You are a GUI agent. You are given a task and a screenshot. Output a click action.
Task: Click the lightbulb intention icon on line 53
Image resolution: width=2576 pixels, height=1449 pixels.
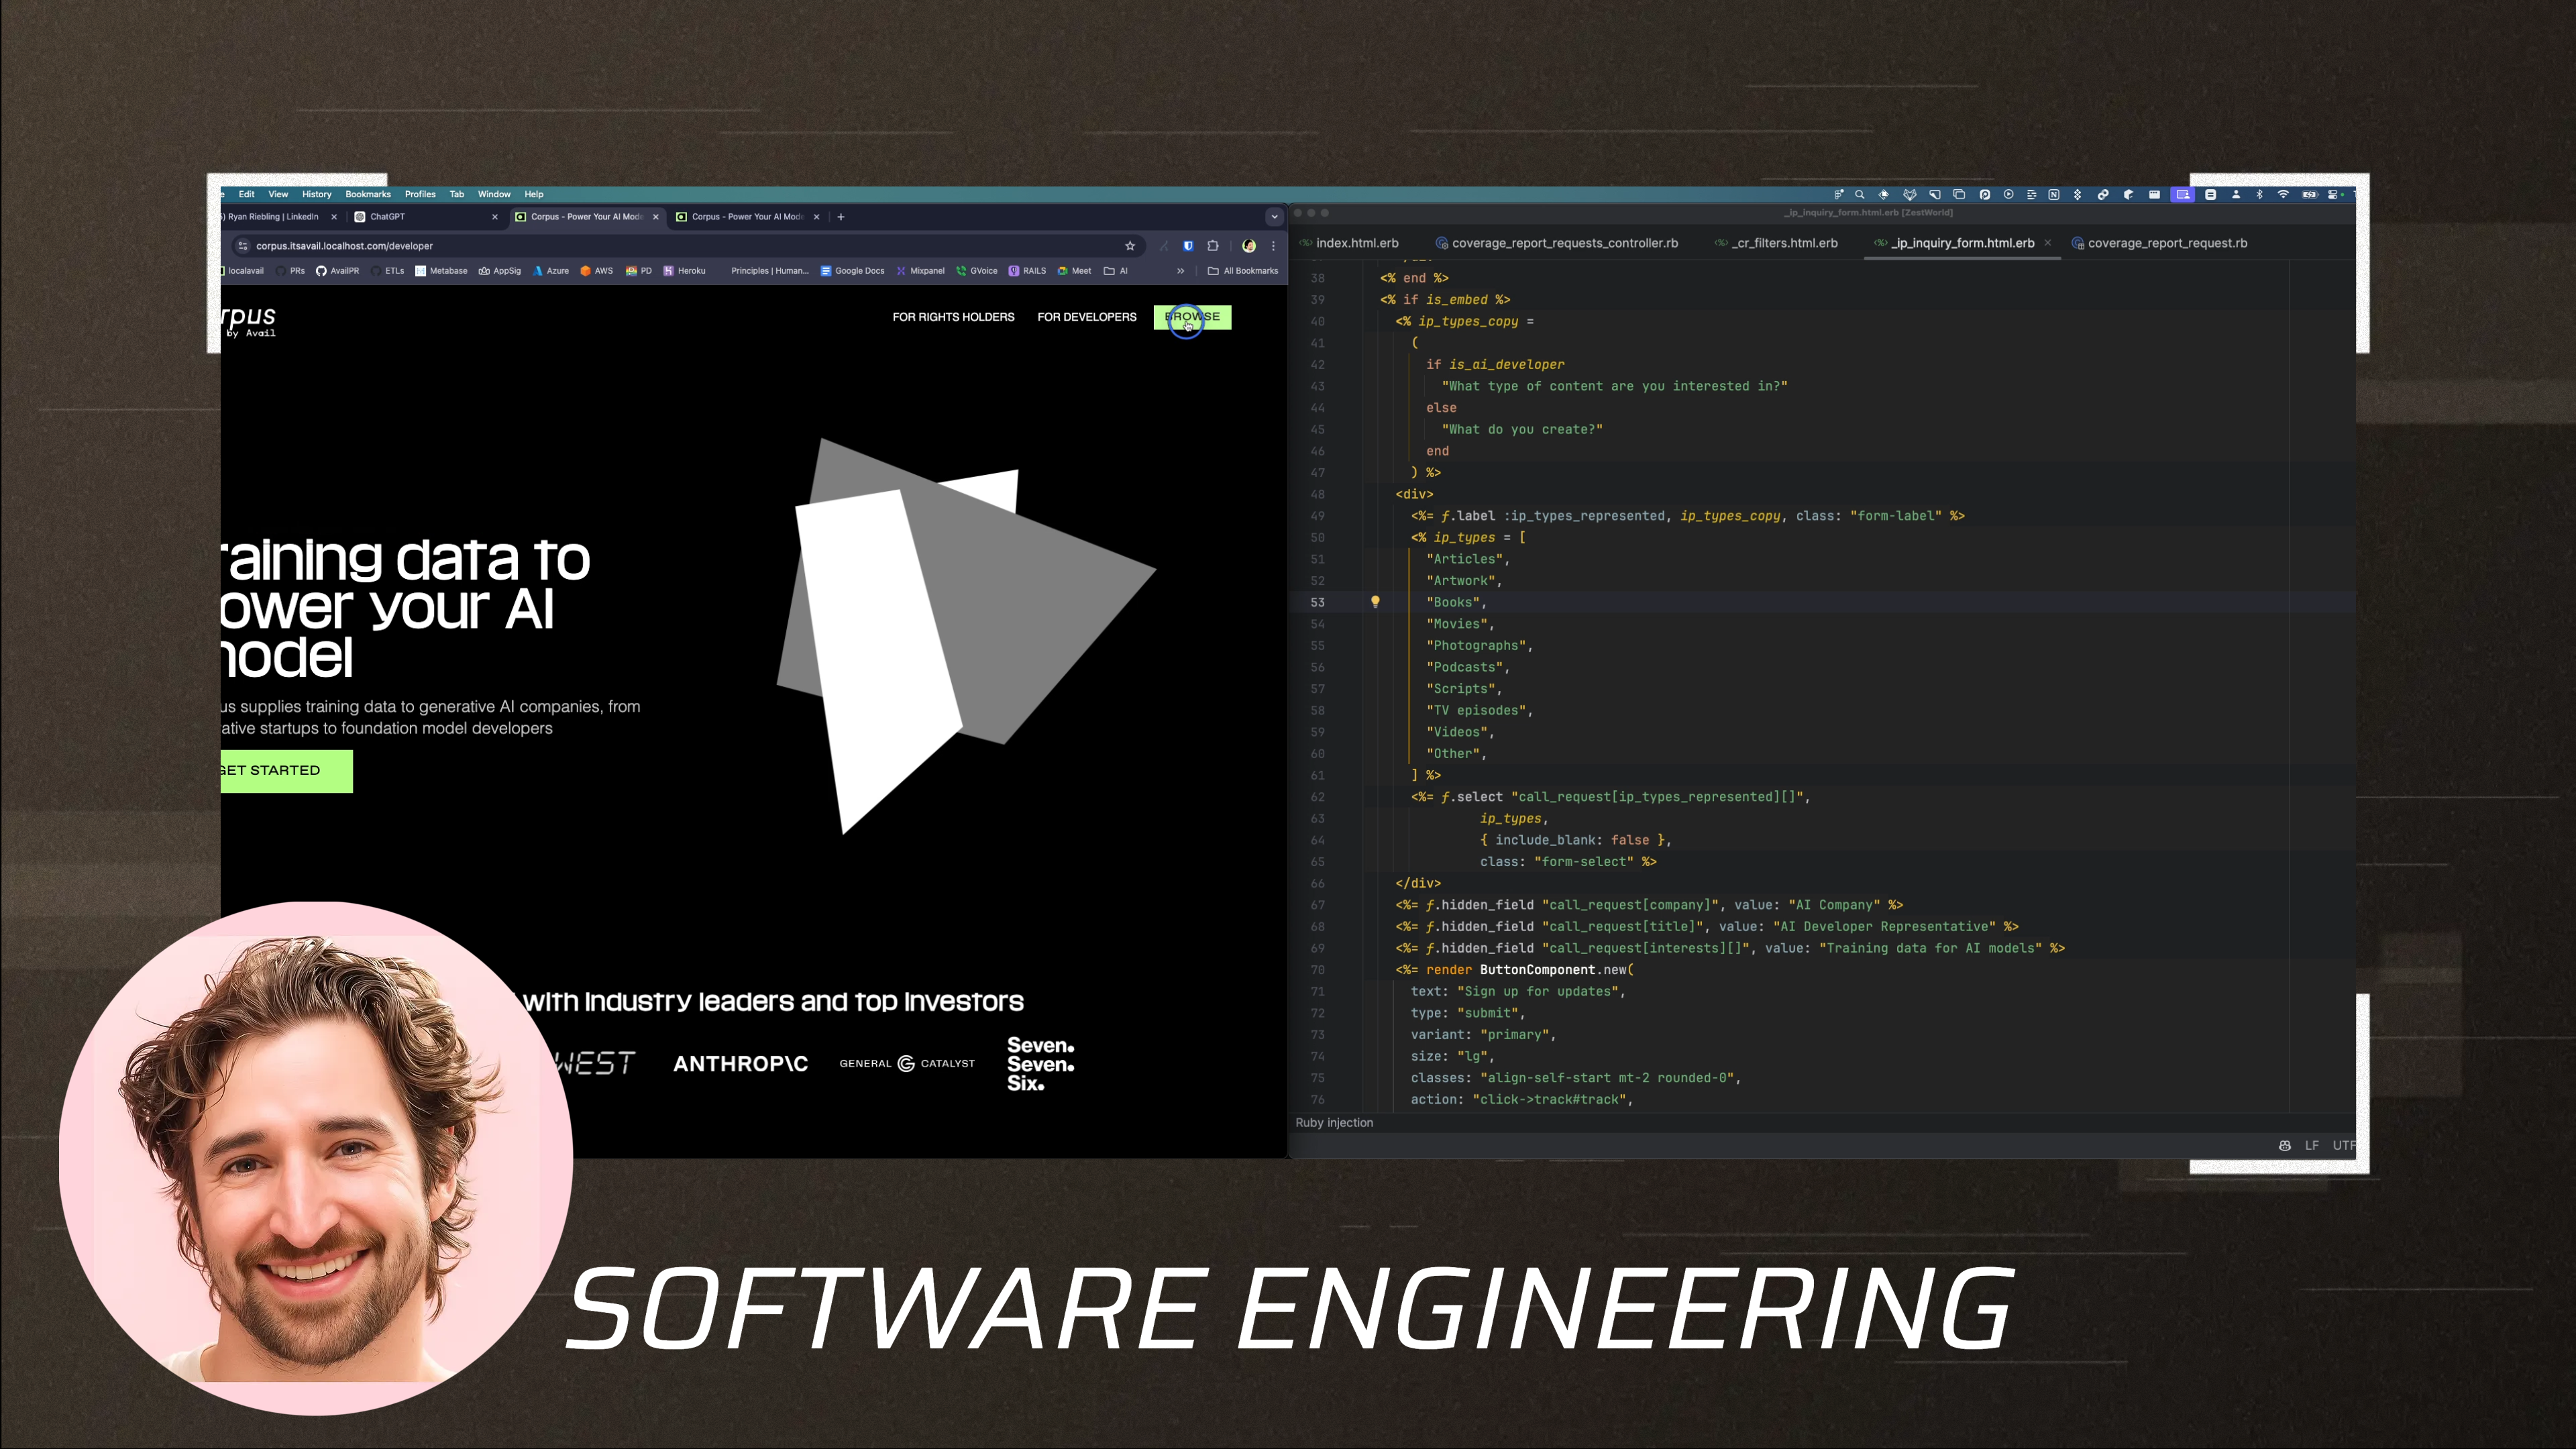pos(1375,602)
